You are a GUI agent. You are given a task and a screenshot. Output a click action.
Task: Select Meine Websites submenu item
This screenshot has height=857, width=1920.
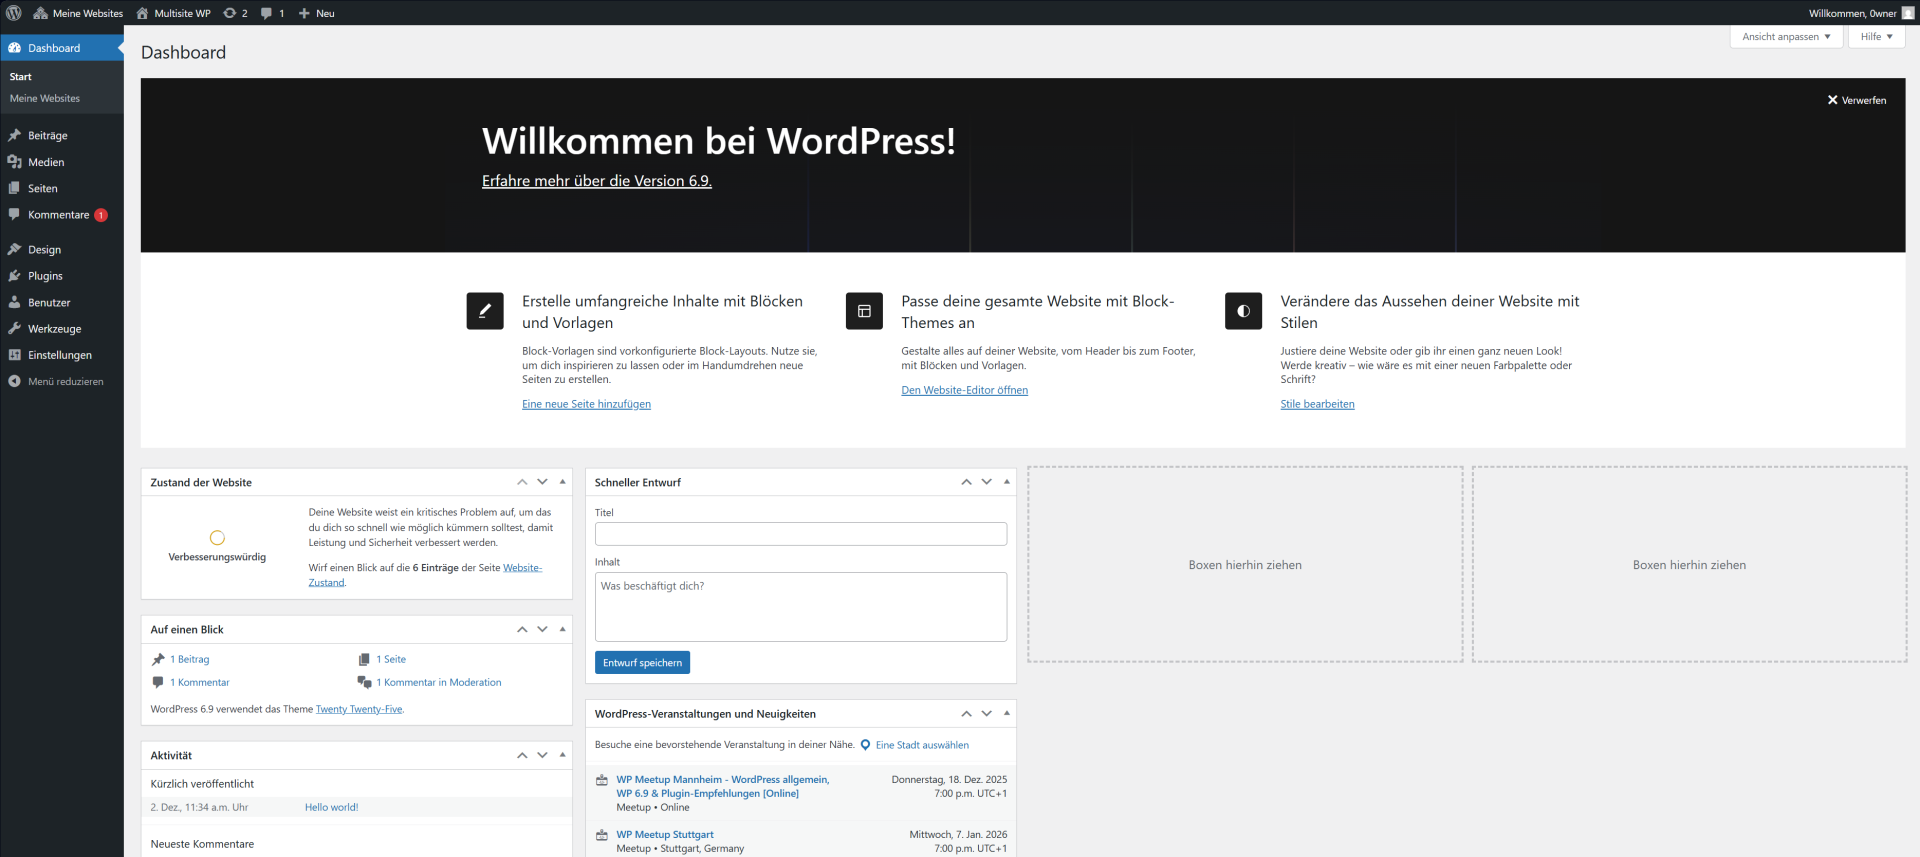pos(45,99)
